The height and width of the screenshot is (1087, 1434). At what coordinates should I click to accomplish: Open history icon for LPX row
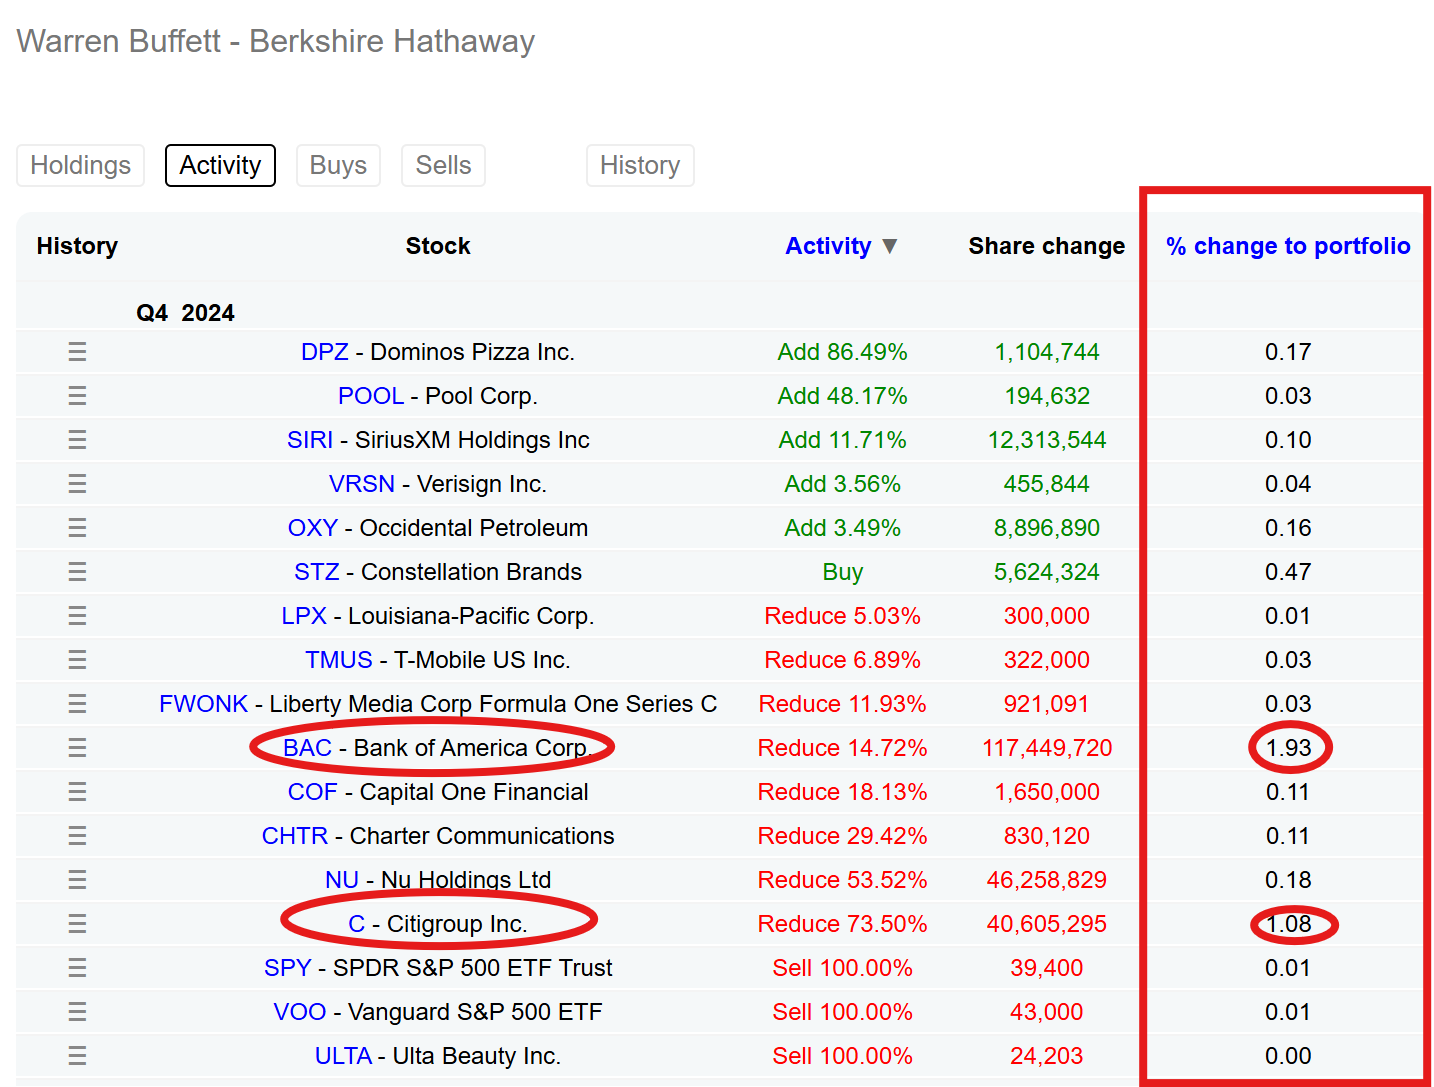[x=77, y=616]
